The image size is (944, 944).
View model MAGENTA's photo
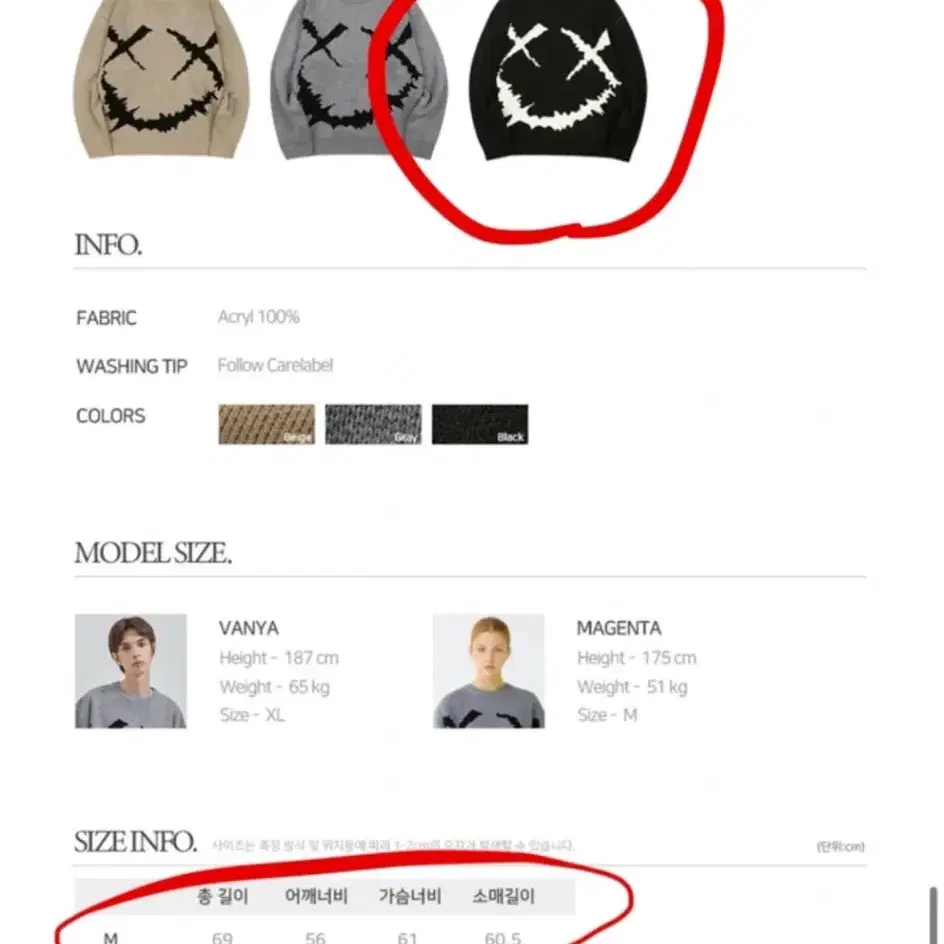[x=489, y=671]
